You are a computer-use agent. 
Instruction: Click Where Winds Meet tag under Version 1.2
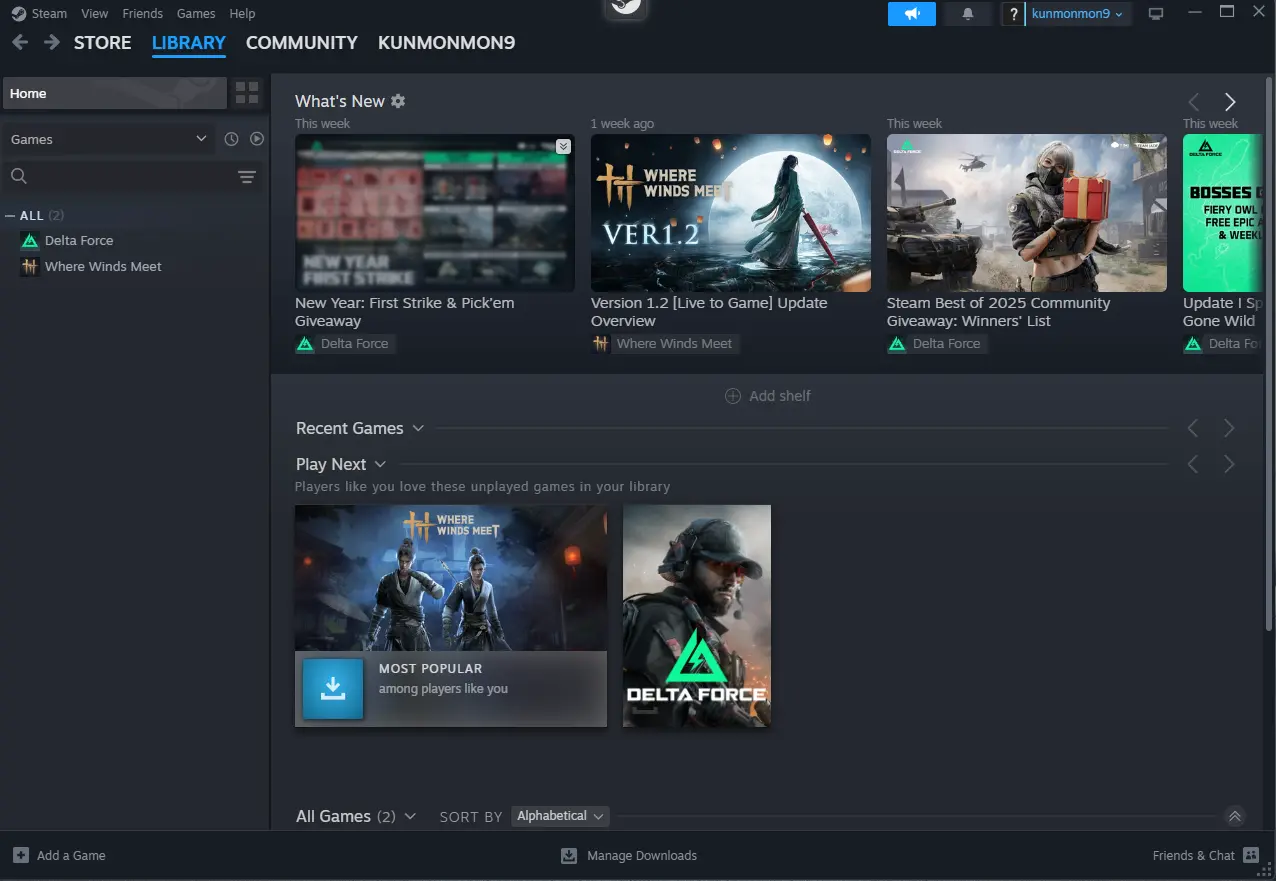(665, 344)
